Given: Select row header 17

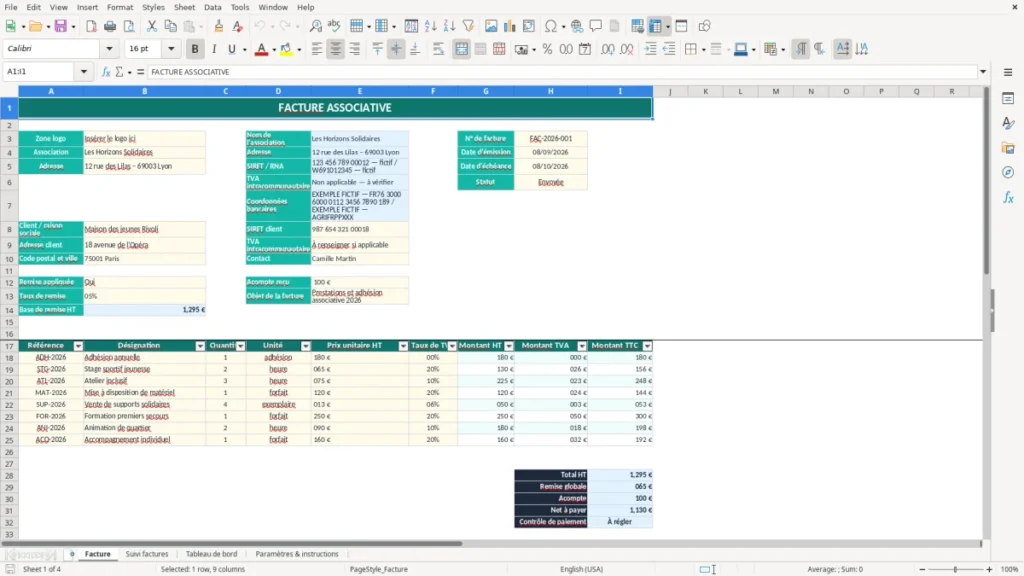Looking at the screenshot, I should click(x=9, y=345).
